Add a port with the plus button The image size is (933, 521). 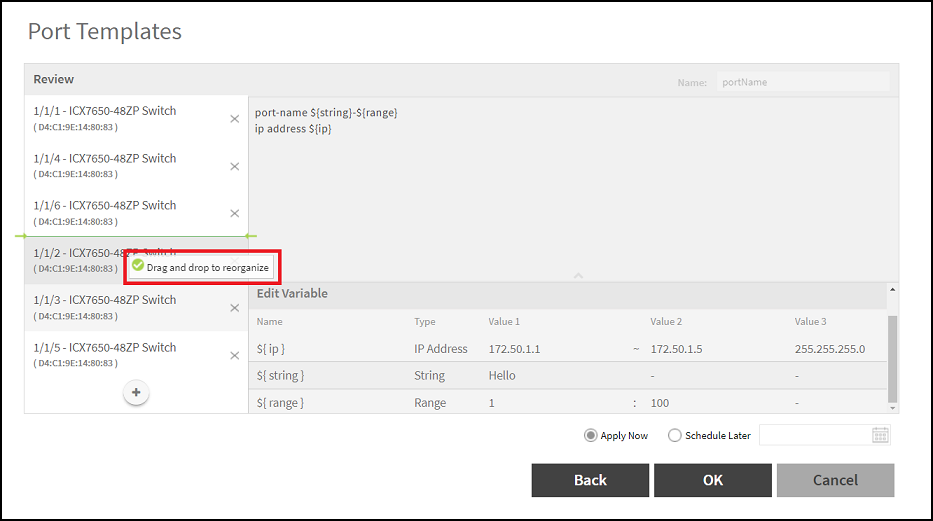pos(136,393)
